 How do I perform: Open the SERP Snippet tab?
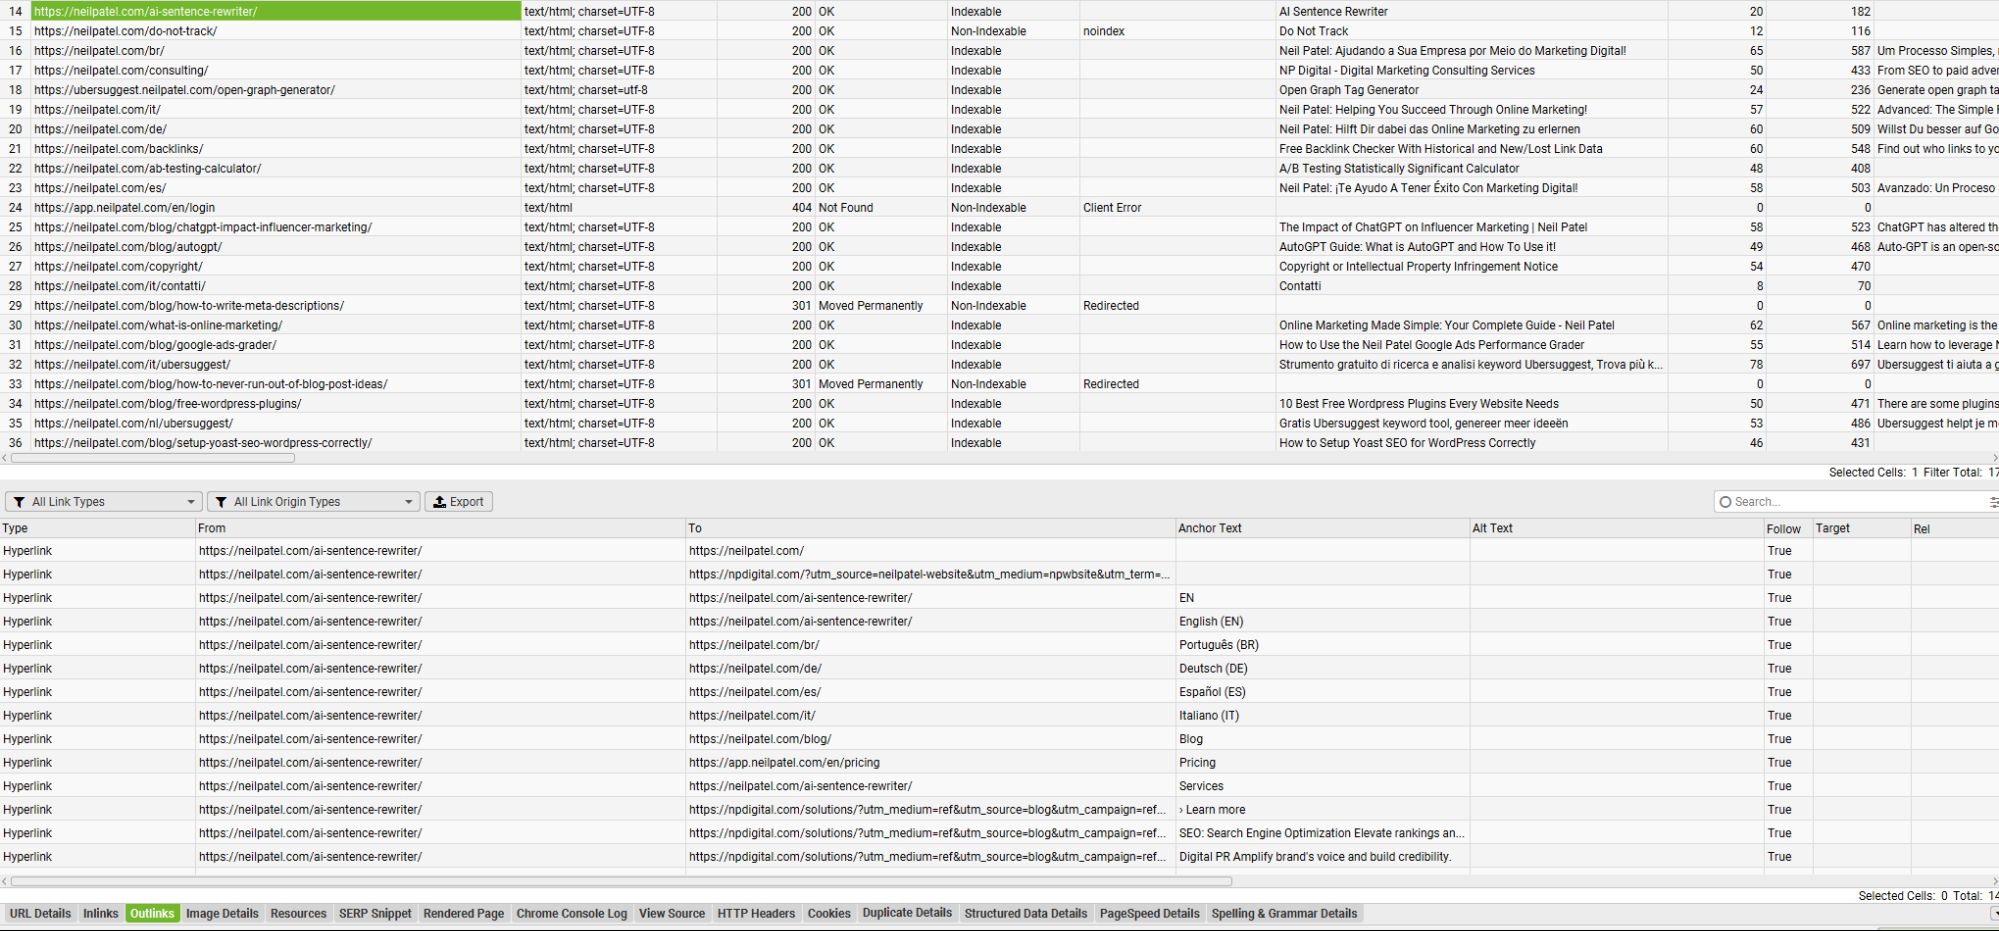[374, 913]
